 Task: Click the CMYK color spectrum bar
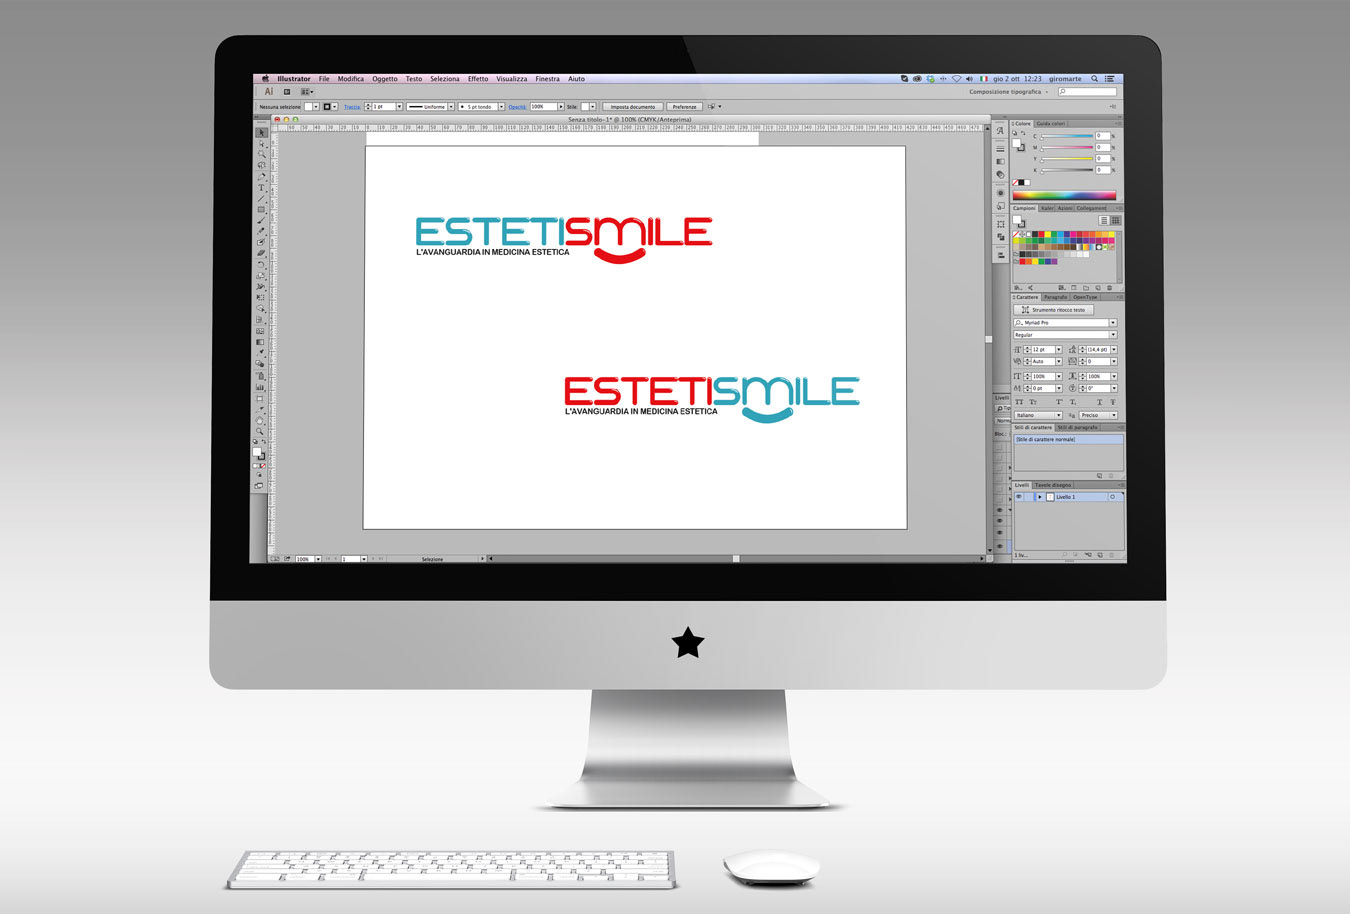(x=1064, y=195)
